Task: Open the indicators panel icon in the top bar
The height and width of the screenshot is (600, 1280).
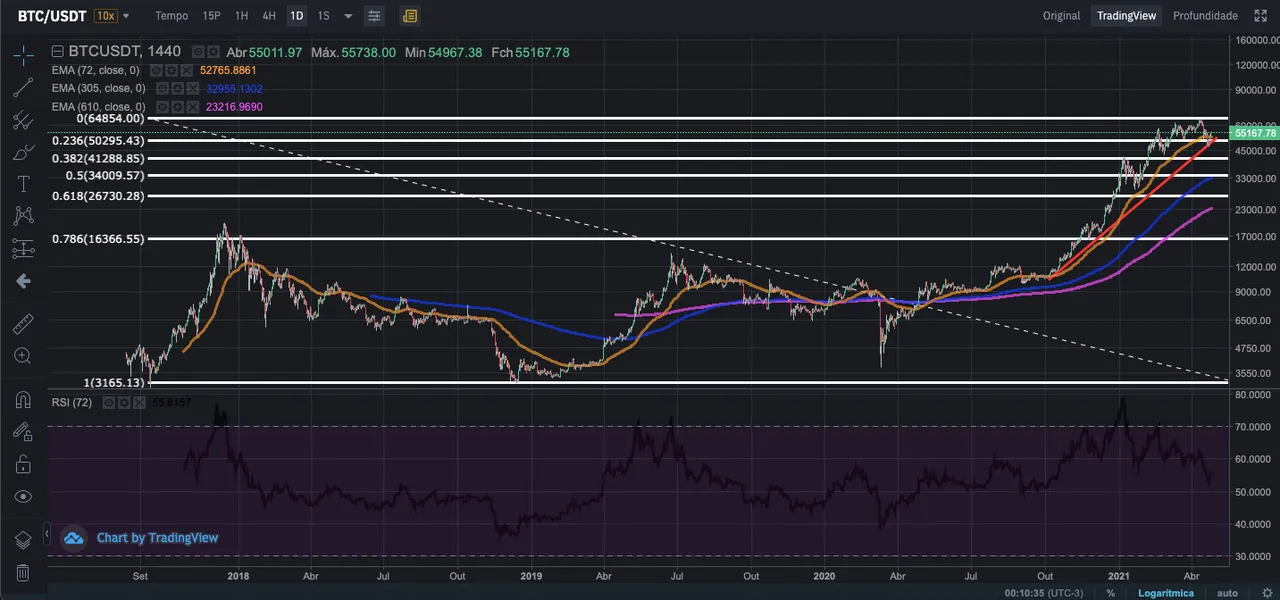Action: (409, 16)
